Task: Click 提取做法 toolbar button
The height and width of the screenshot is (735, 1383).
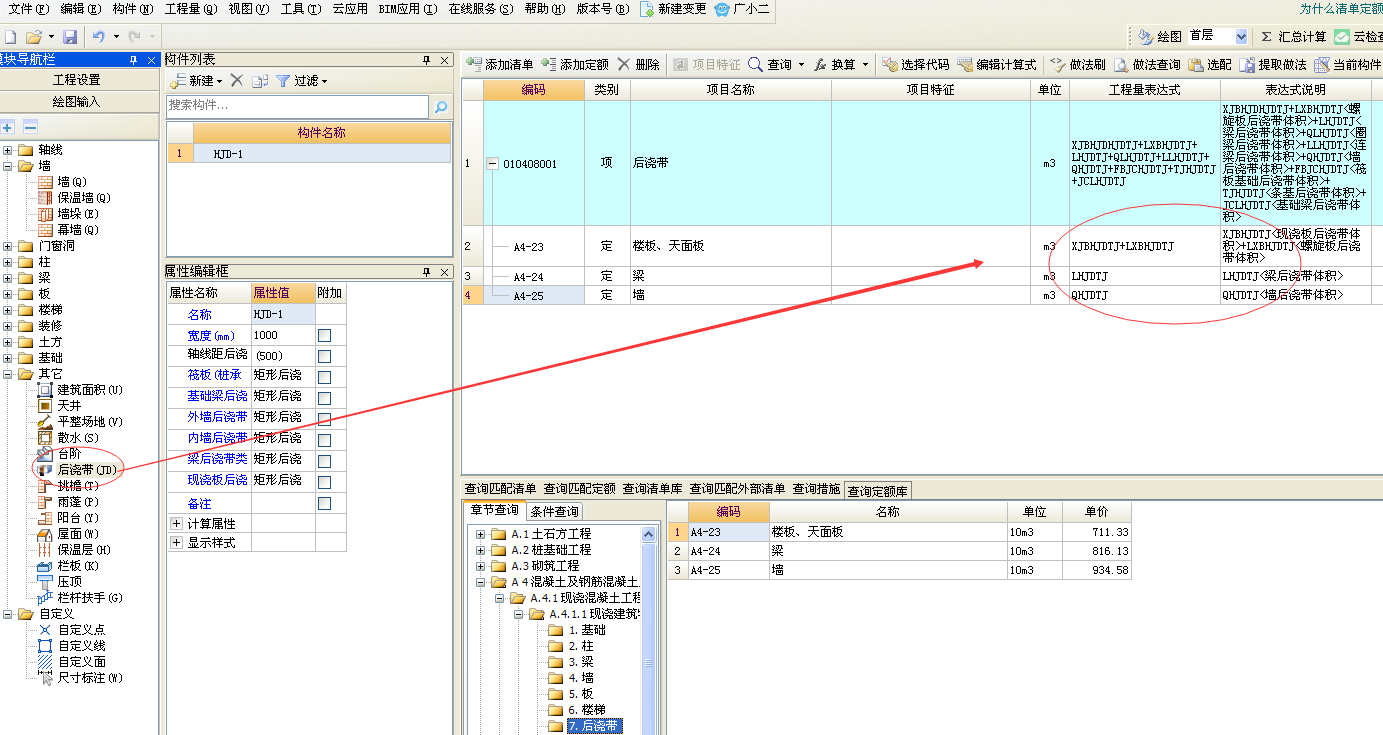Action: [x=1273, y=65]
